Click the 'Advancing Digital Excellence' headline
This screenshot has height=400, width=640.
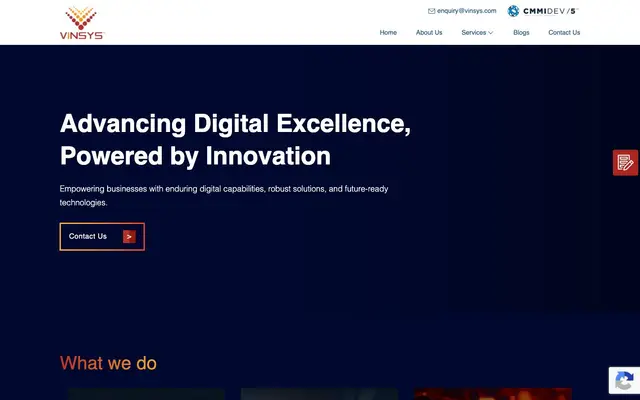235,140
